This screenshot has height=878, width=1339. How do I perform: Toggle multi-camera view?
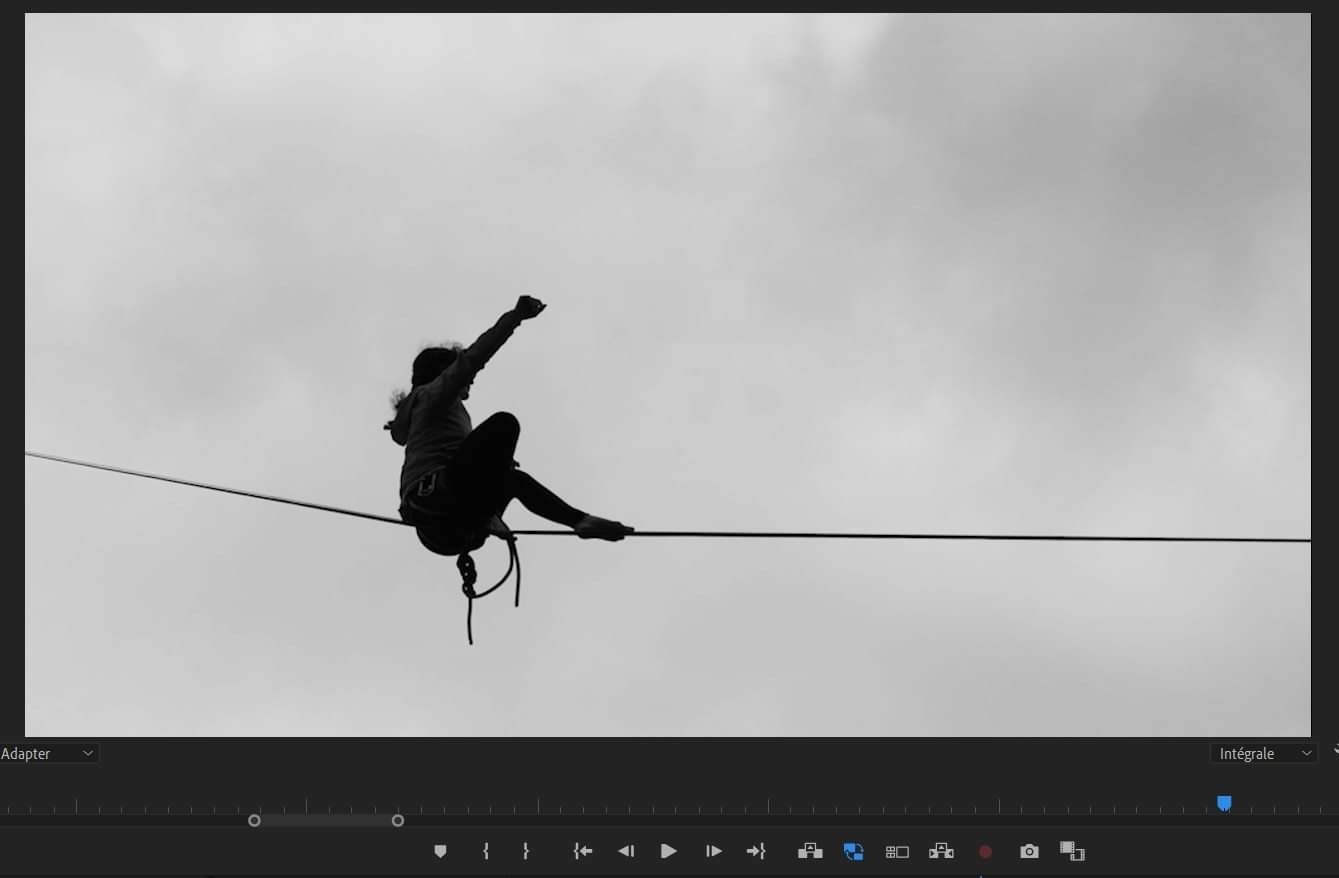tap(897, 852)
